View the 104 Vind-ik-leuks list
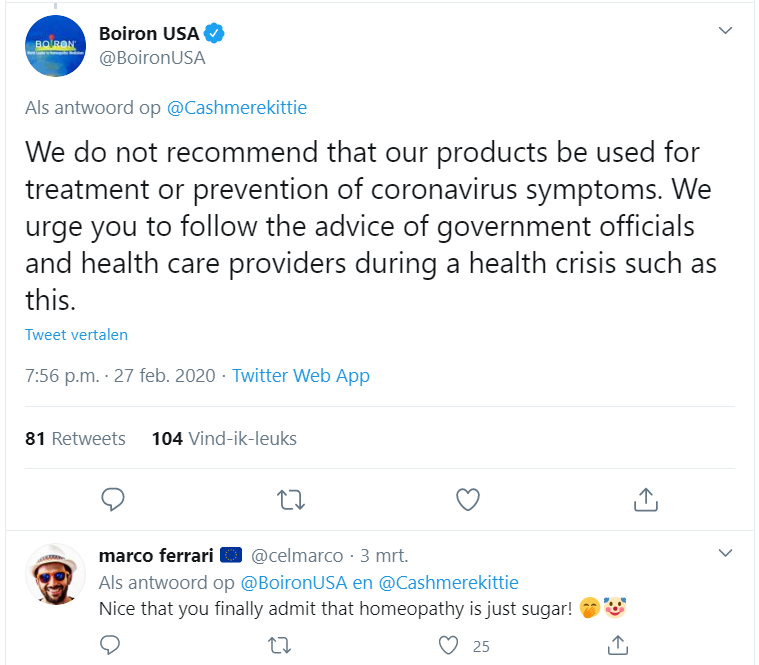The width and height of the screenshot is (759, 665). (x=224, y=438)
